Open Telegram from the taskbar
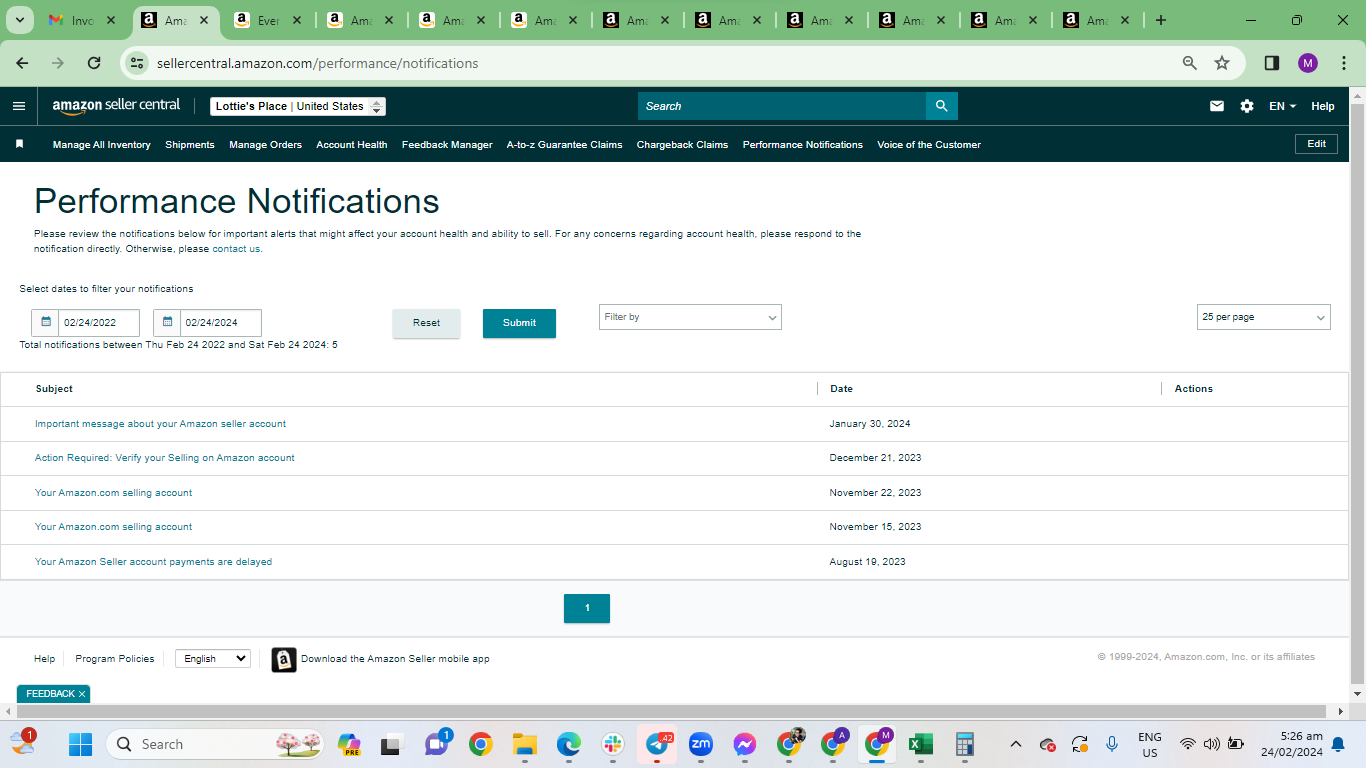This screenshot has width=1366, height=768. pyautogui.click(x=657, y=744)
